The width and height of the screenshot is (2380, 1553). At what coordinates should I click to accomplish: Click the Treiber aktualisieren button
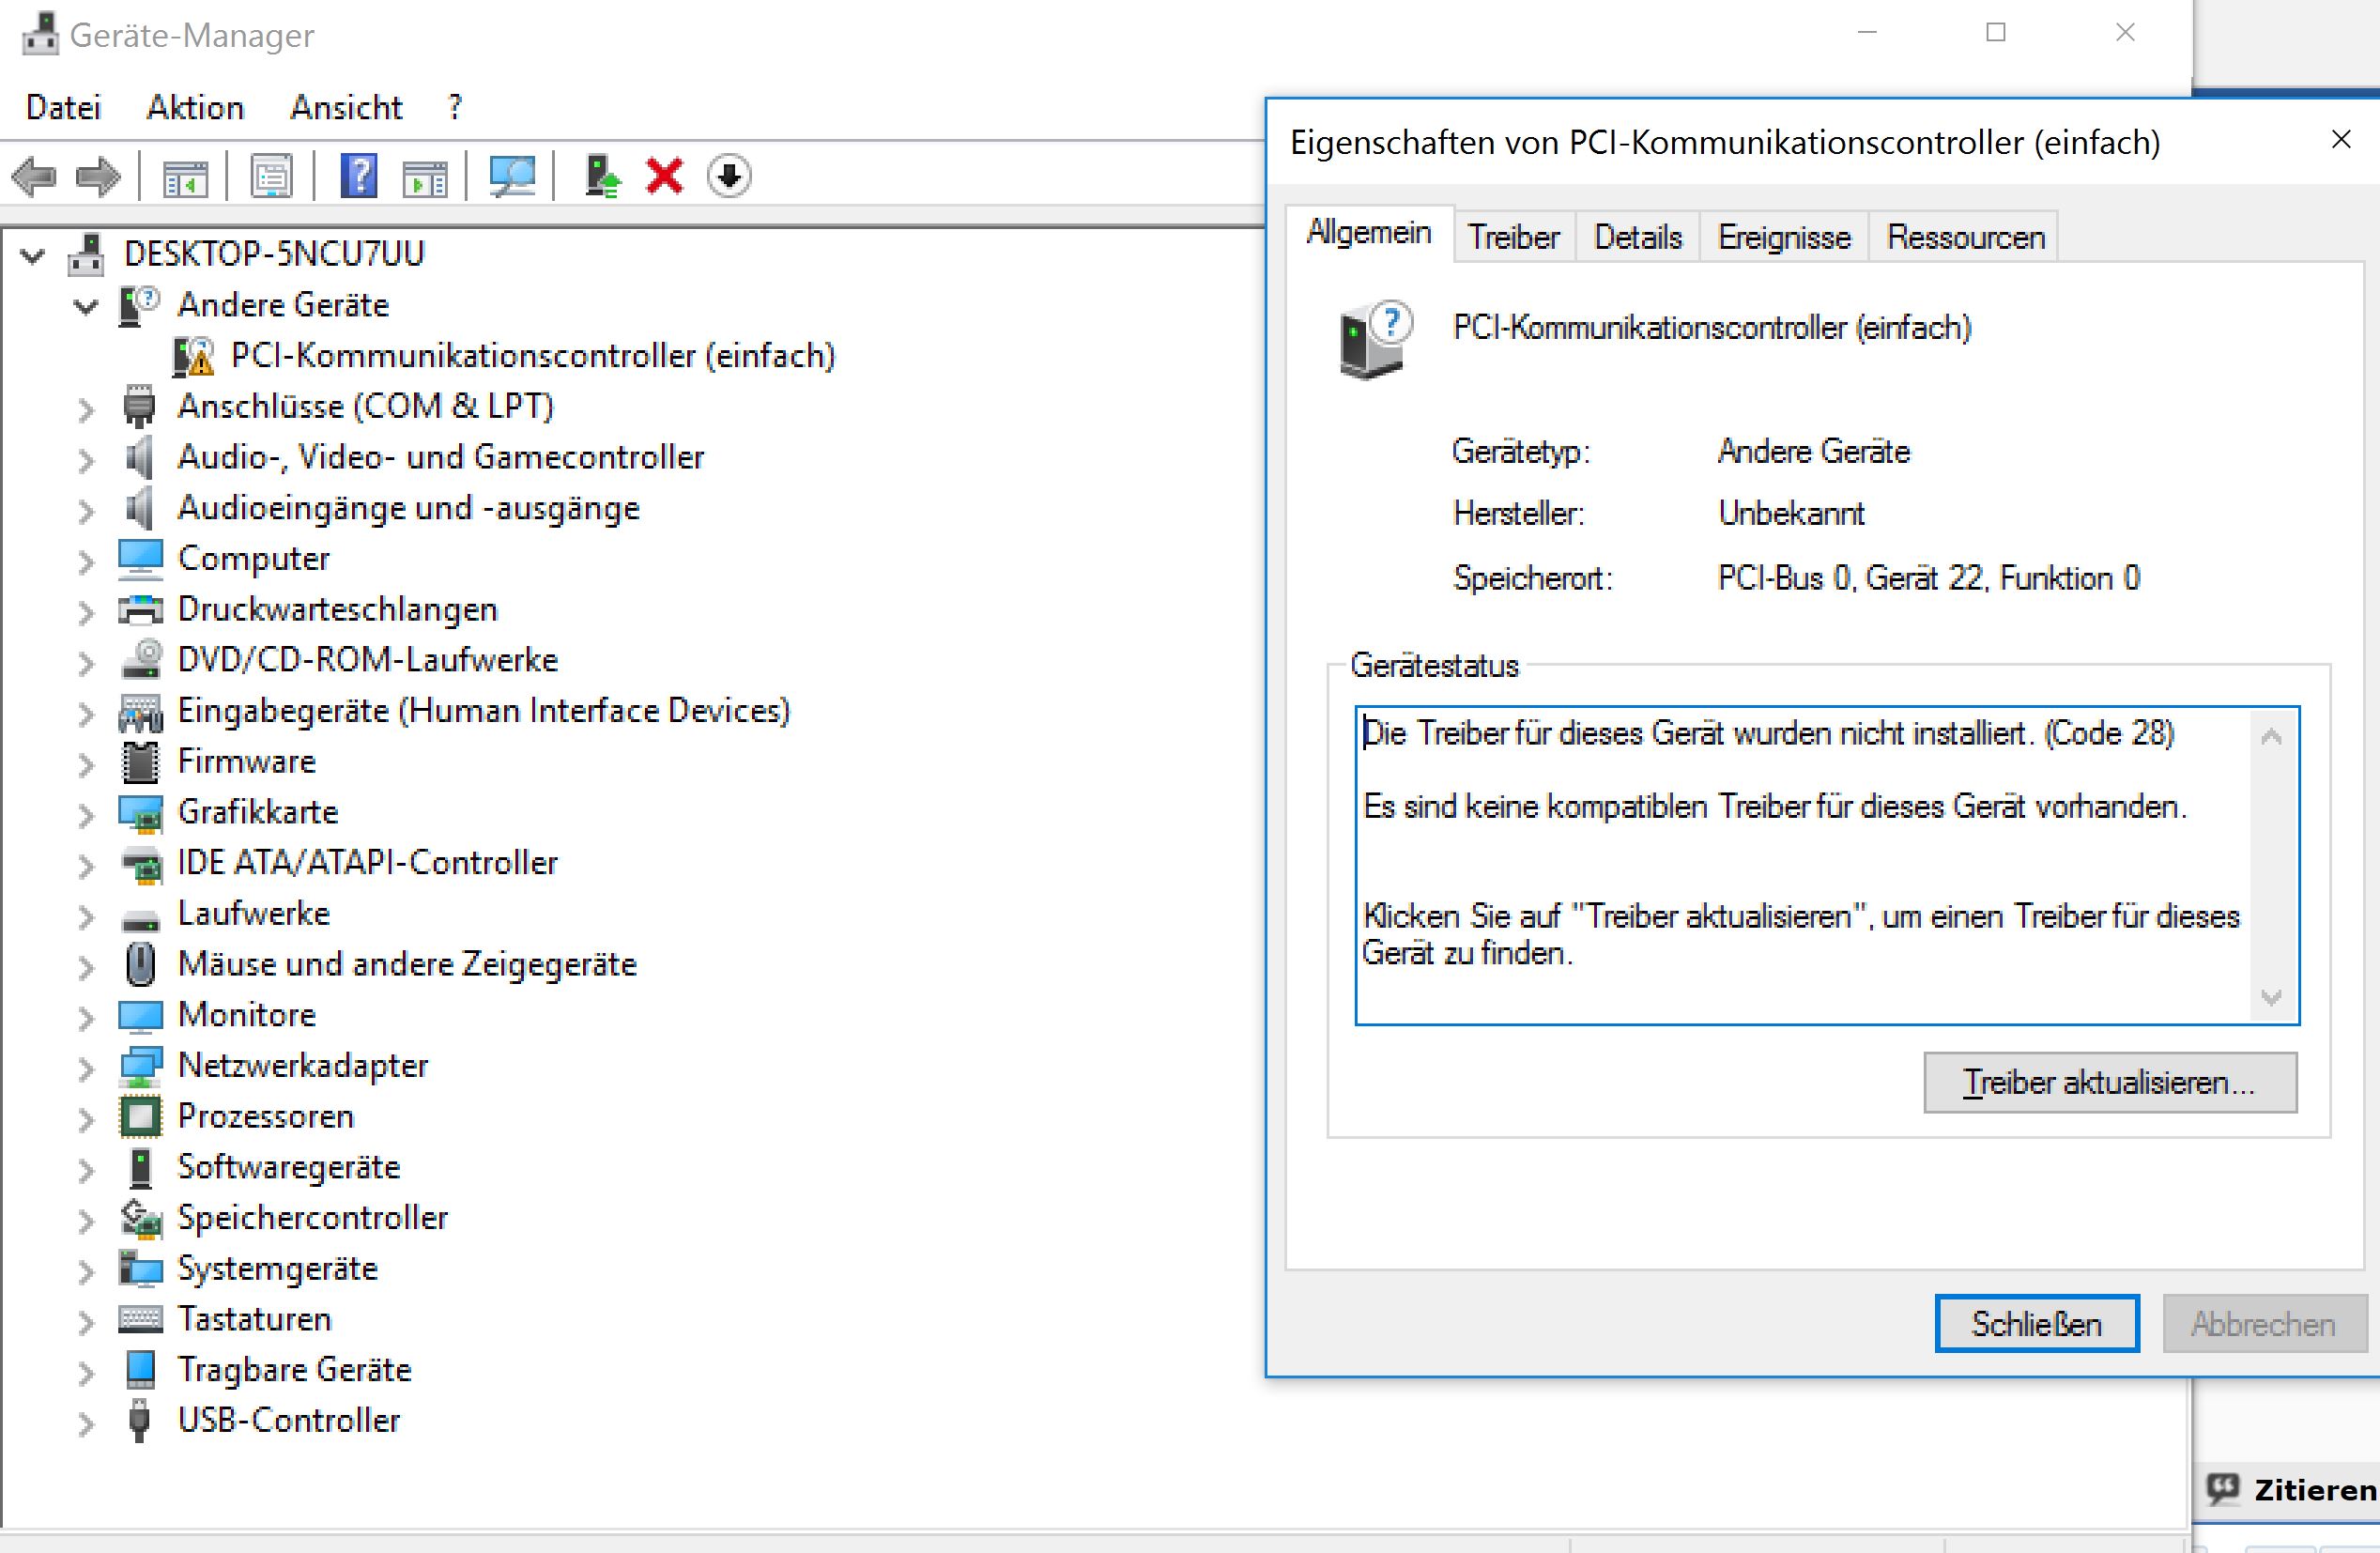point(2109,1082)
